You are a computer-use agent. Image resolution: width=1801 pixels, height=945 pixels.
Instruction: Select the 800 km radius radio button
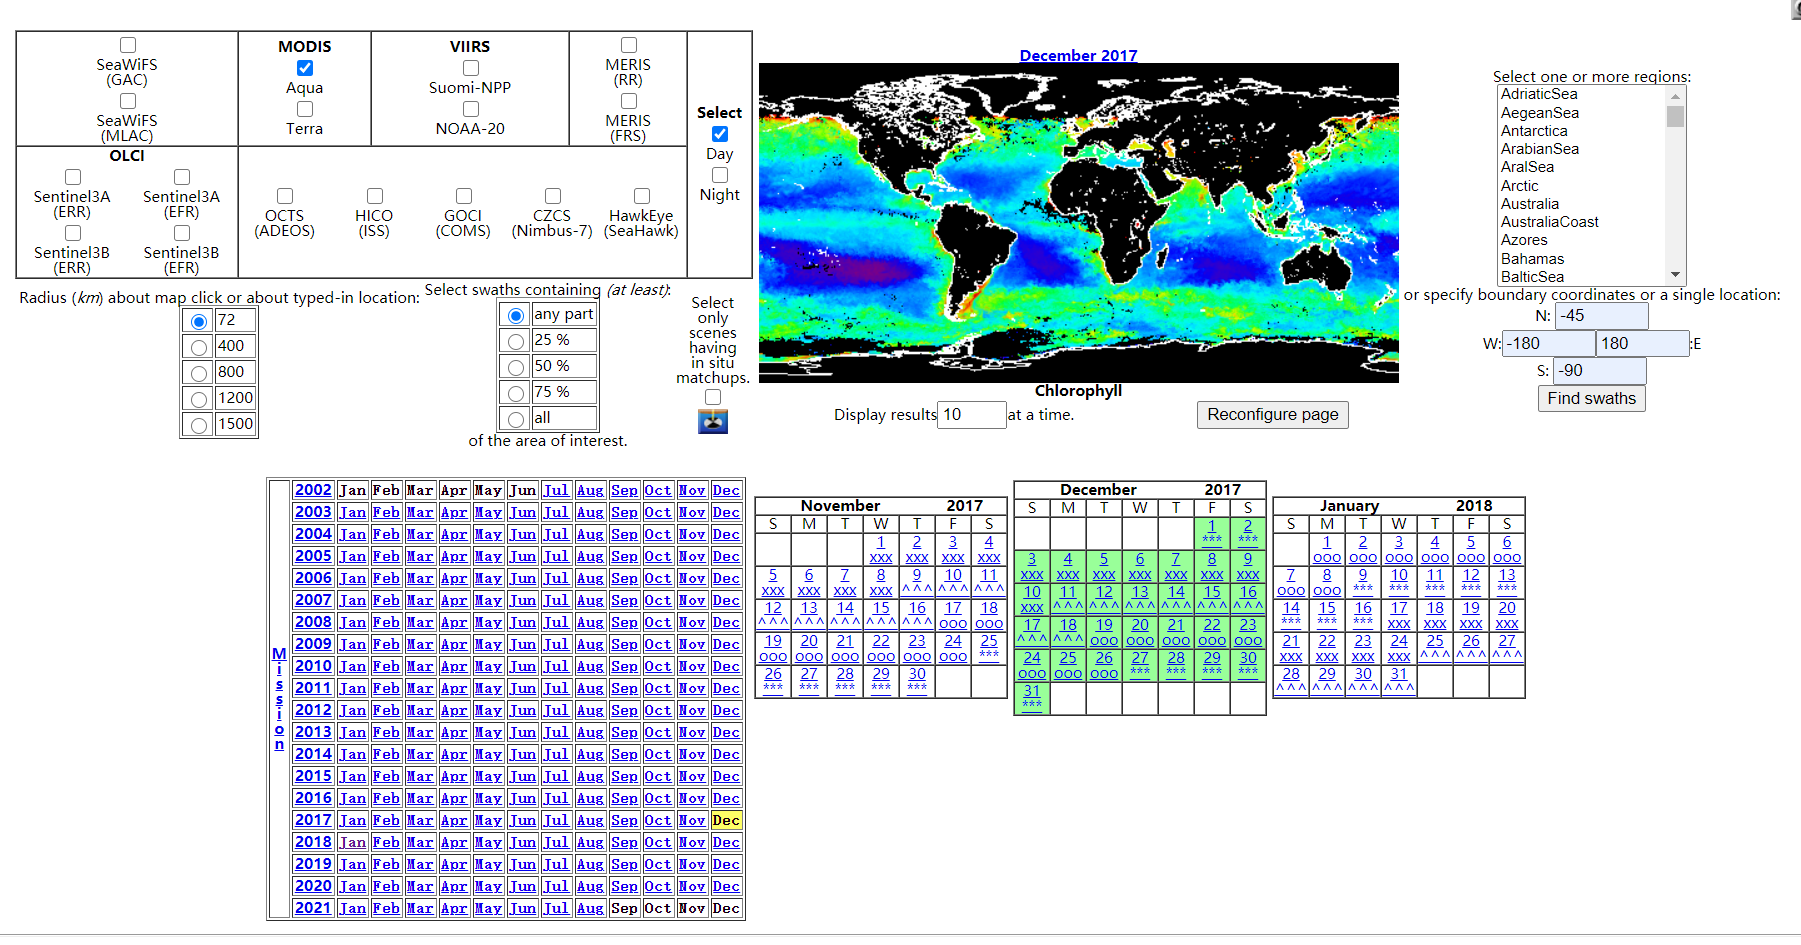click(x=199, y=373)
